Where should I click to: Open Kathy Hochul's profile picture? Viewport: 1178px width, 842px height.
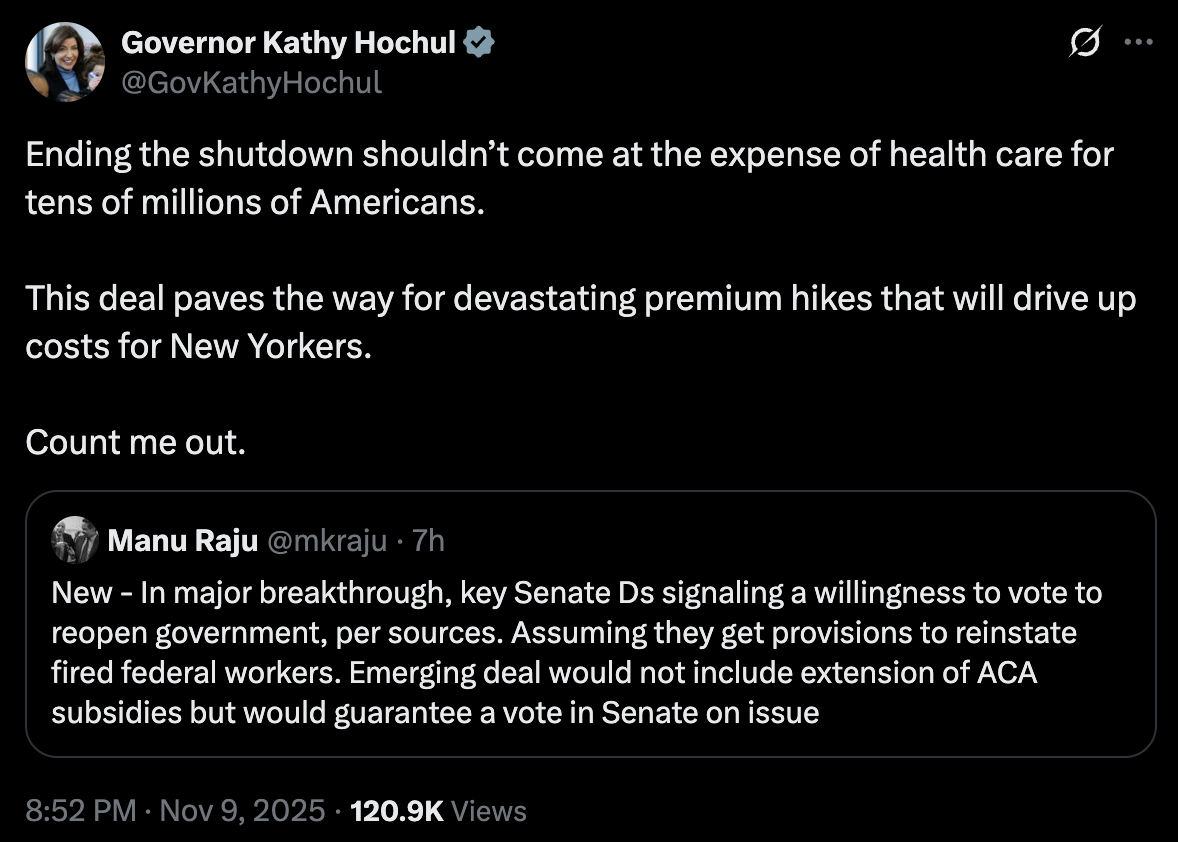(65, 62)
